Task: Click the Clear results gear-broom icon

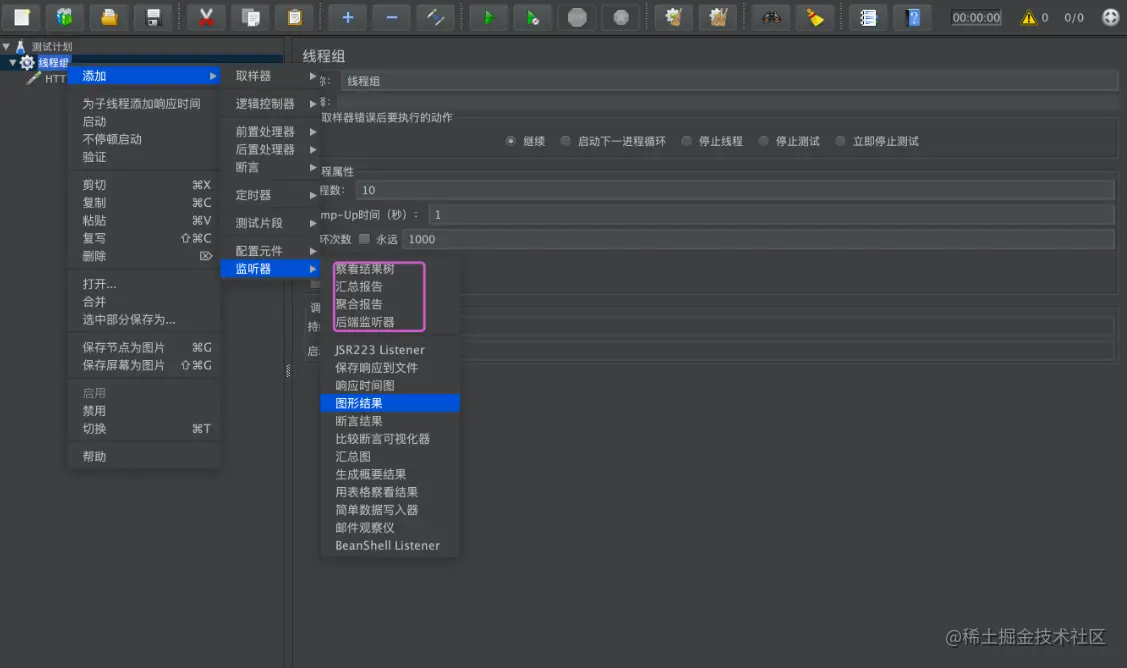Action: (x=673, y=17)
